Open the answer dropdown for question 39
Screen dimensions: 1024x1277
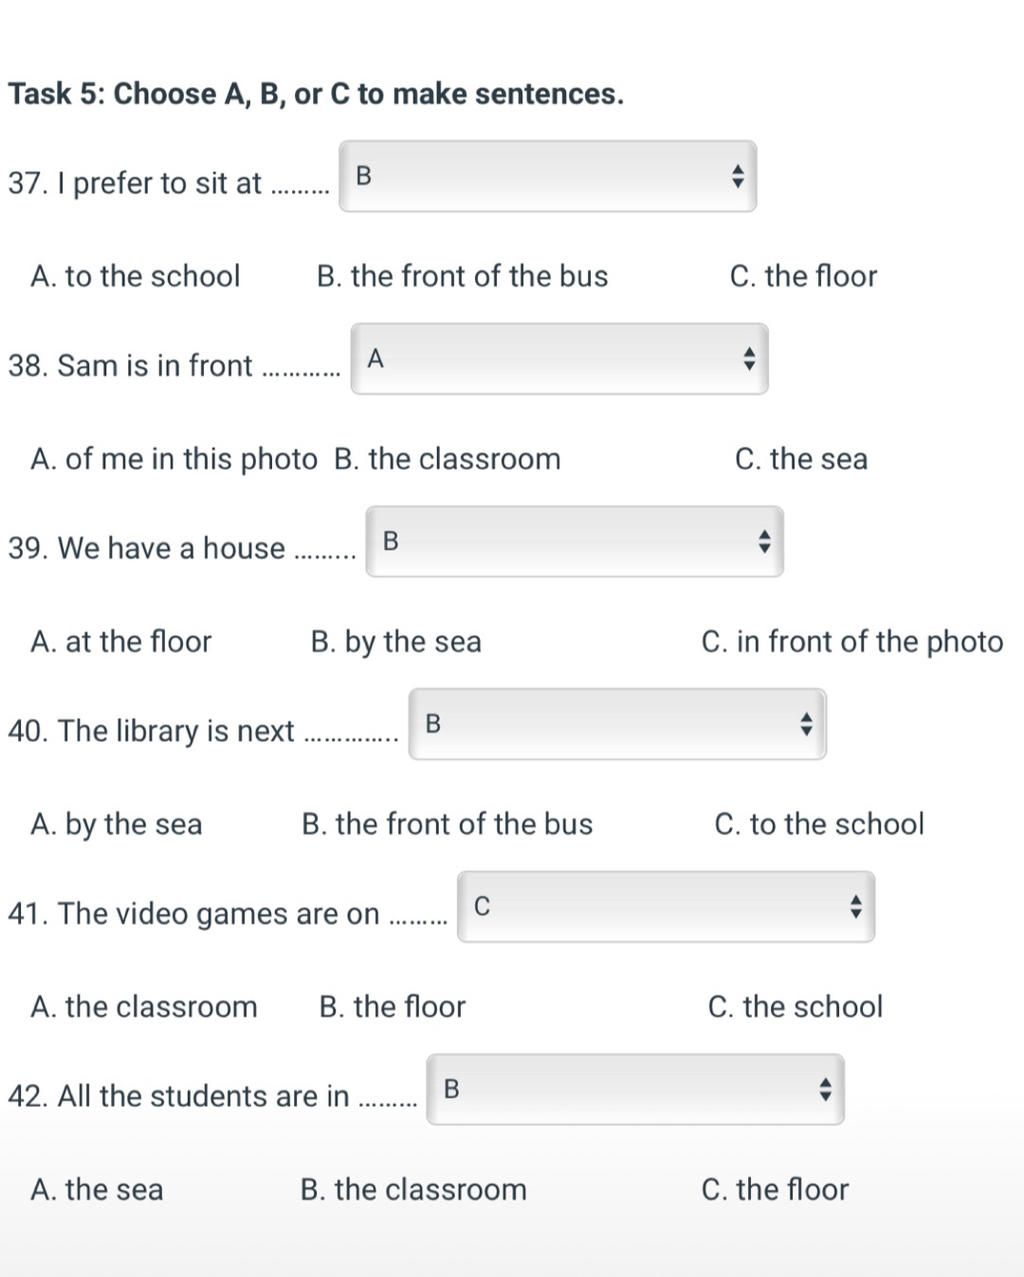(x=575, y=542)
